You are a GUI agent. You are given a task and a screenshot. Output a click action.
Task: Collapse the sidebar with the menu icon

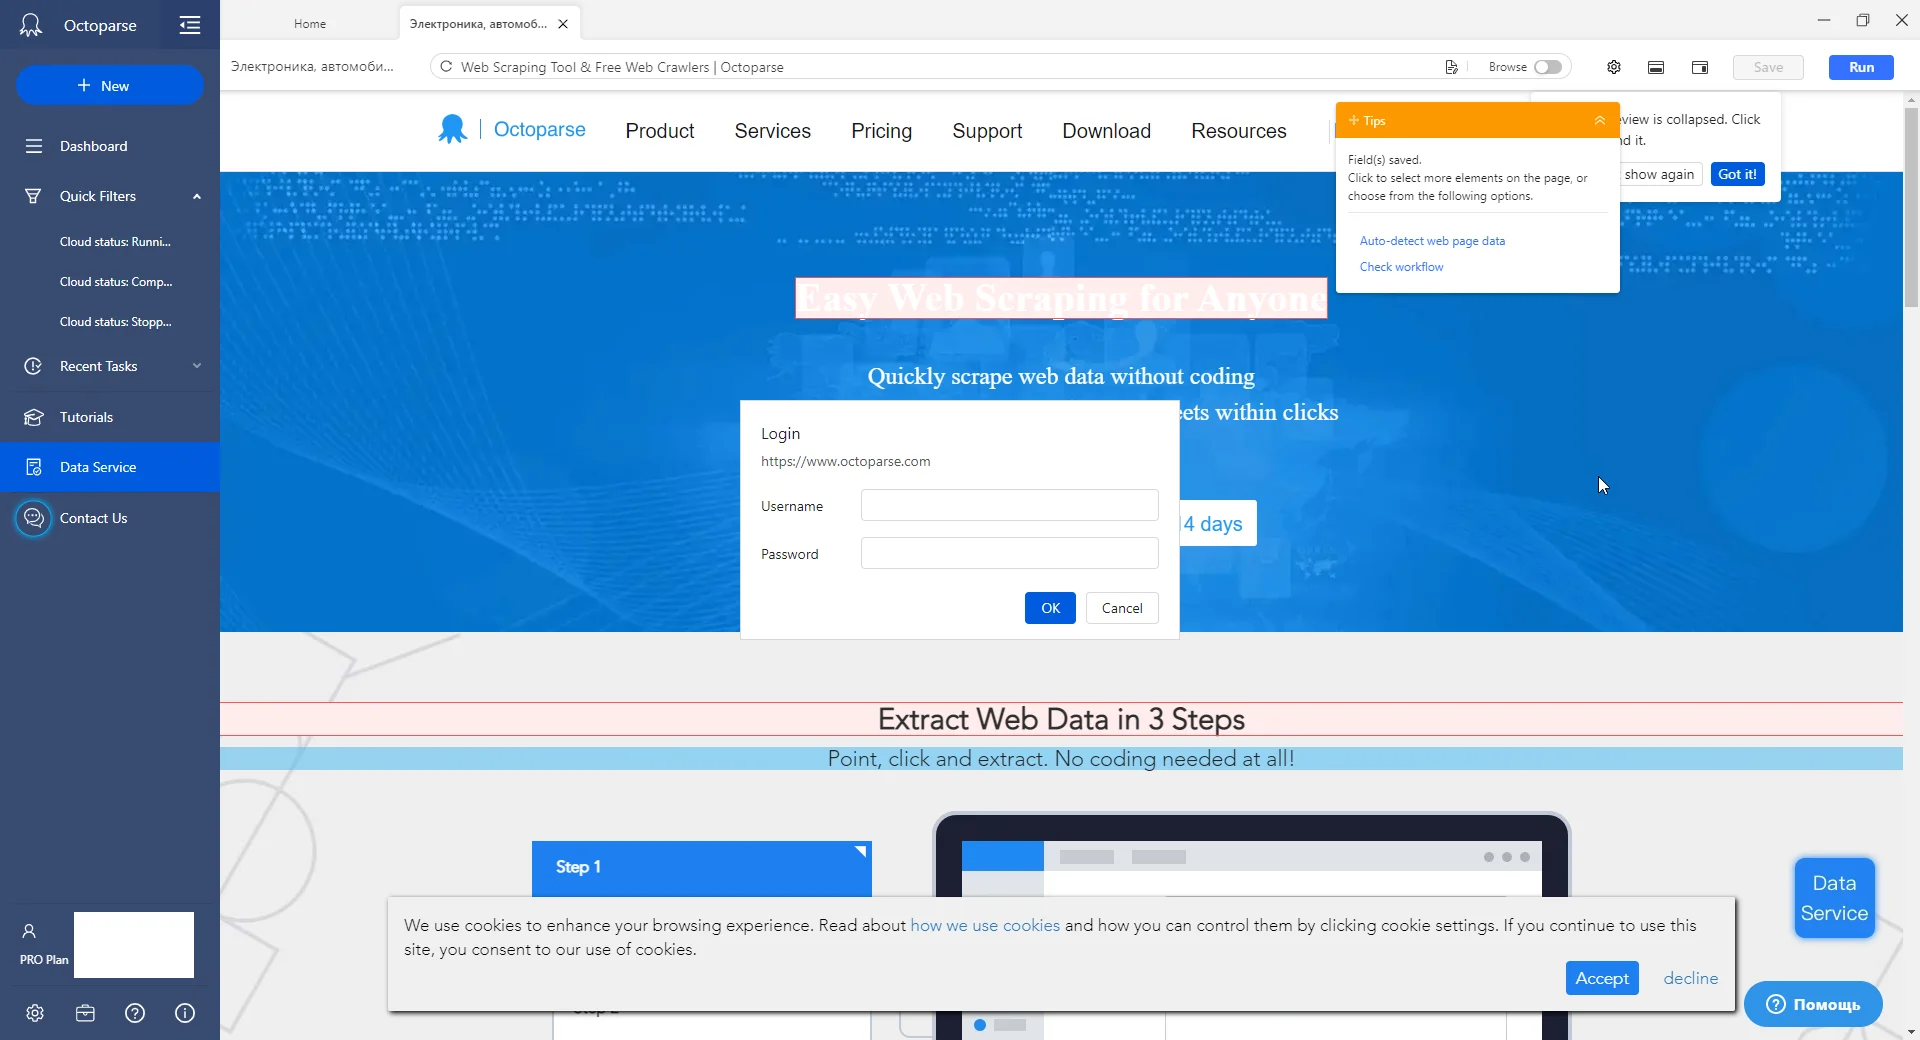190,25
